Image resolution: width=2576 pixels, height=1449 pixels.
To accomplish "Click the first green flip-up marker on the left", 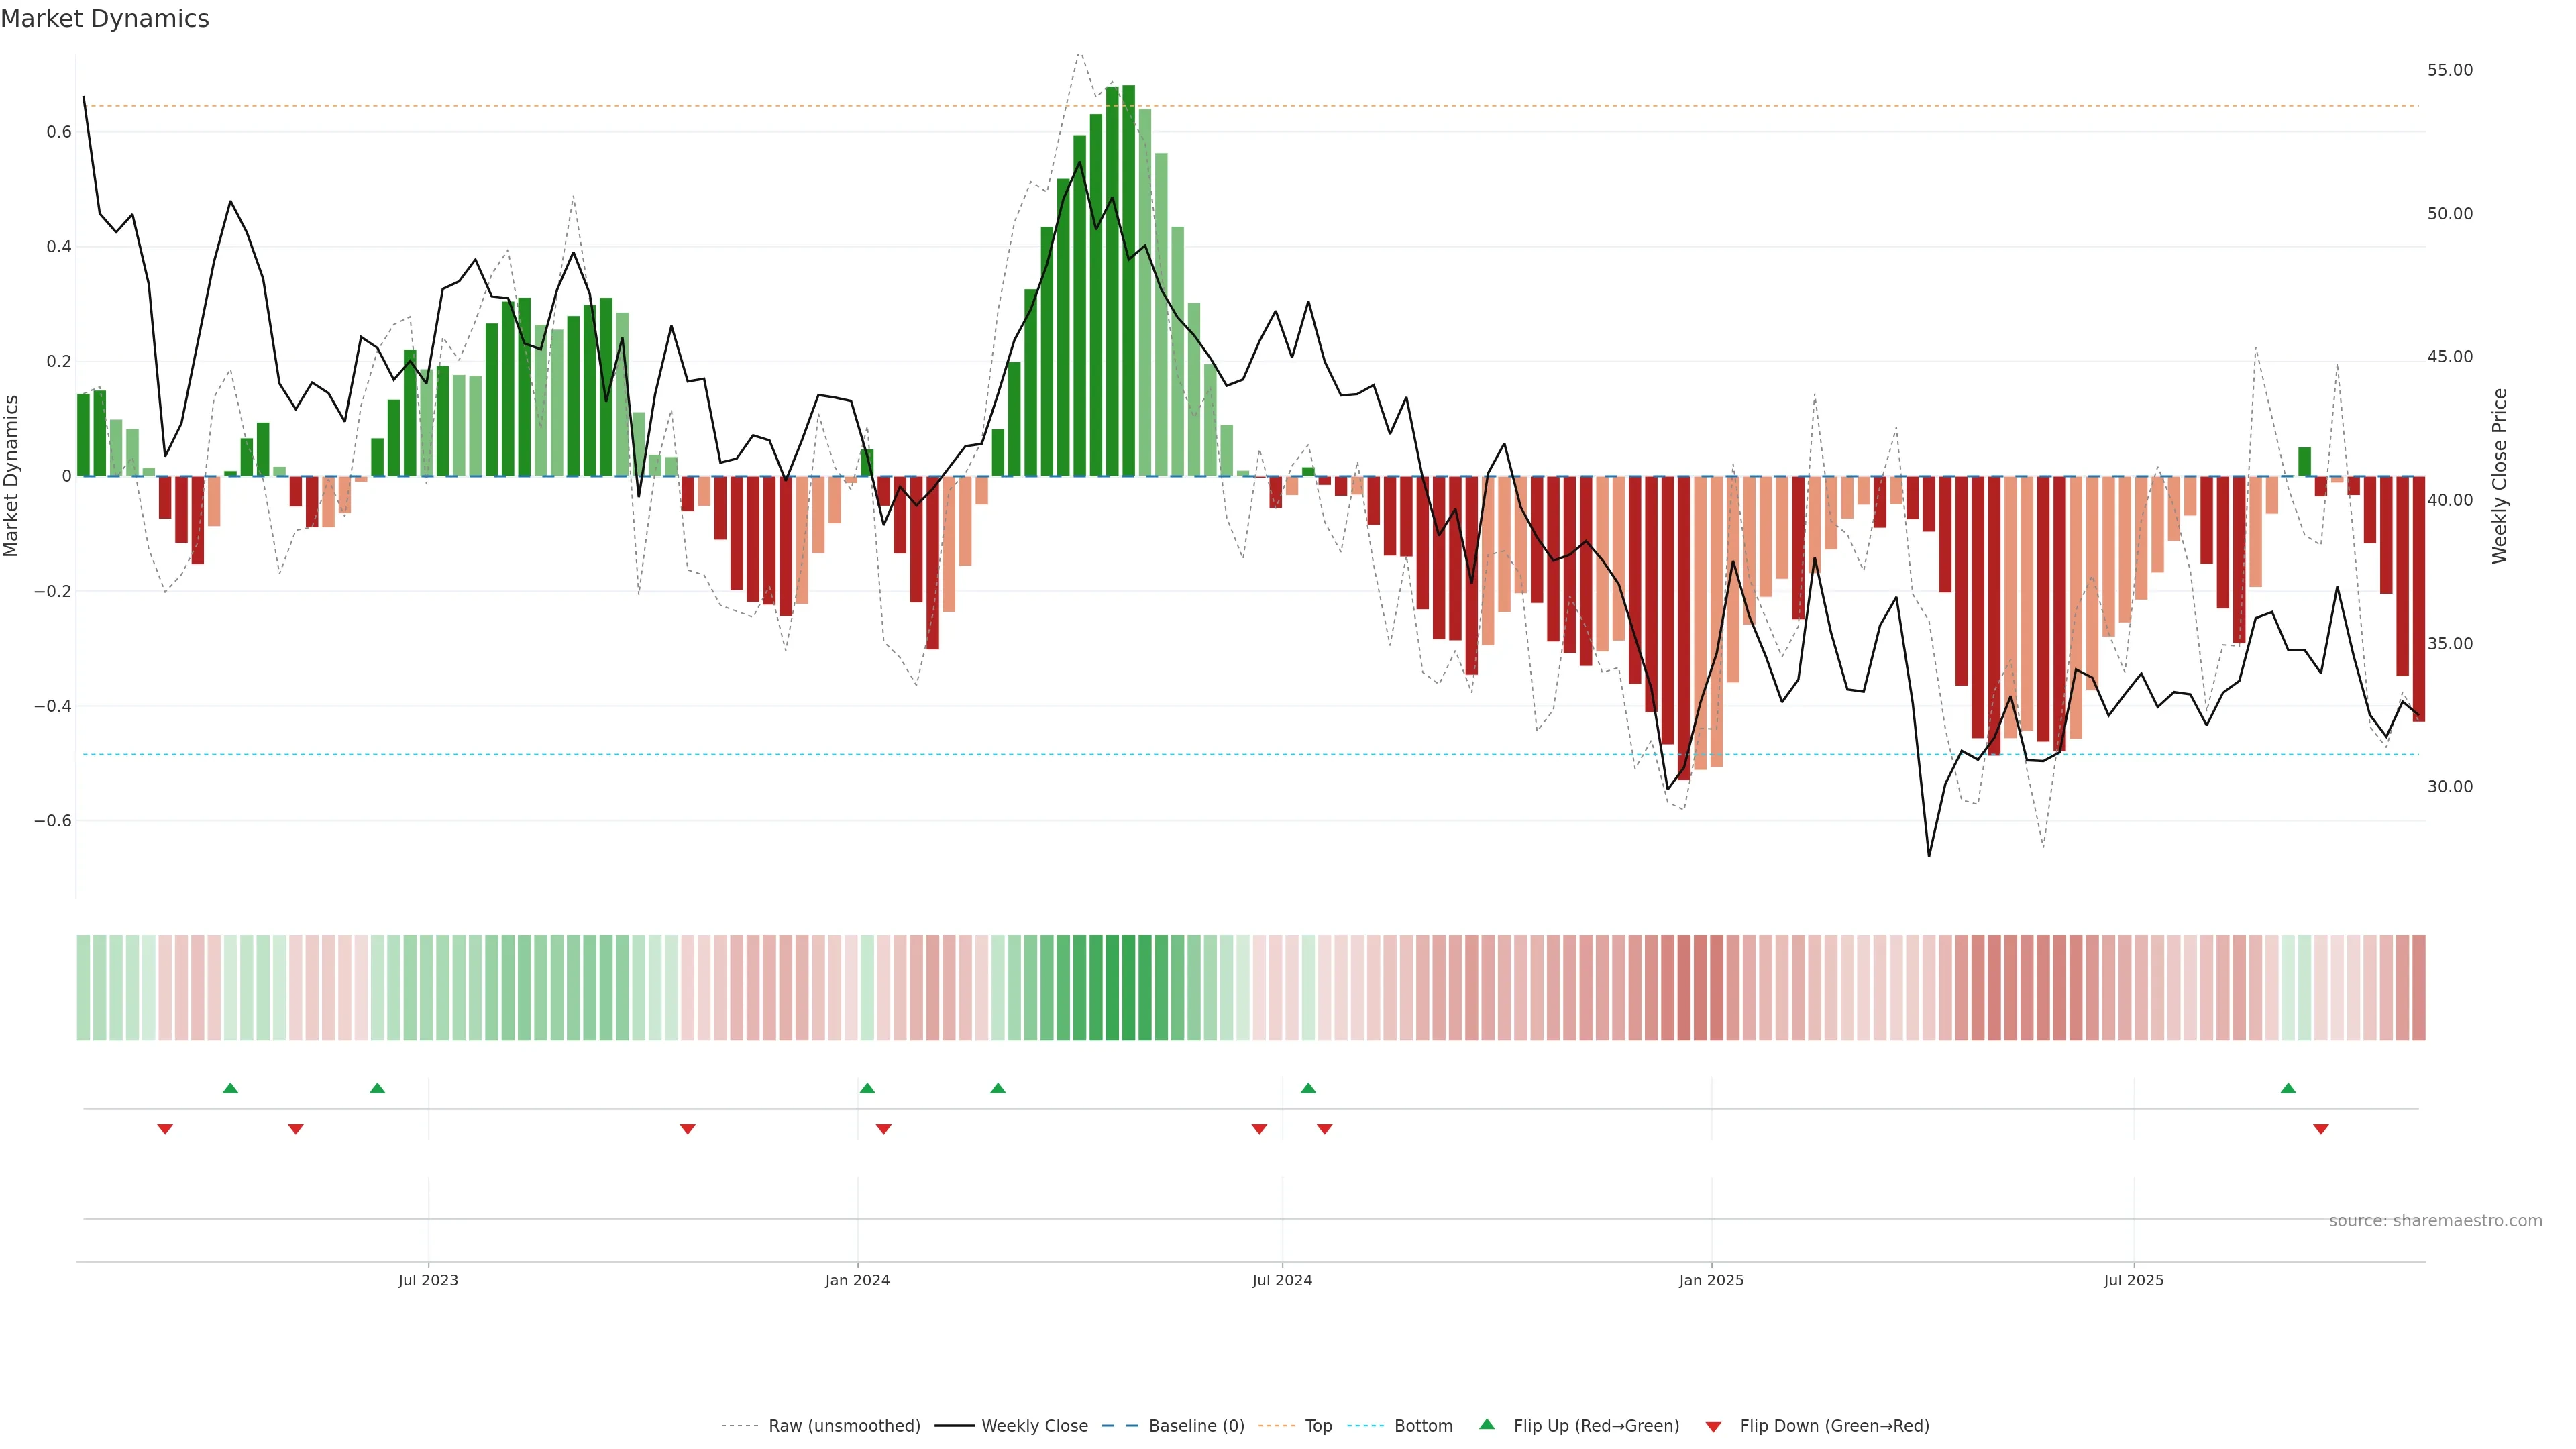I will coord(230,1088).
